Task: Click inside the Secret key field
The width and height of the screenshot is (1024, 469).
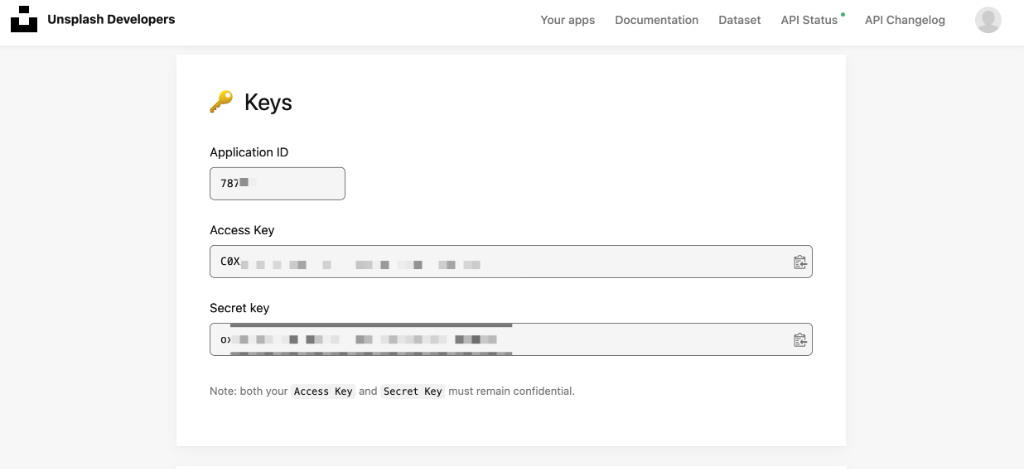Action: pyautogui.click(x=511, y=340)
